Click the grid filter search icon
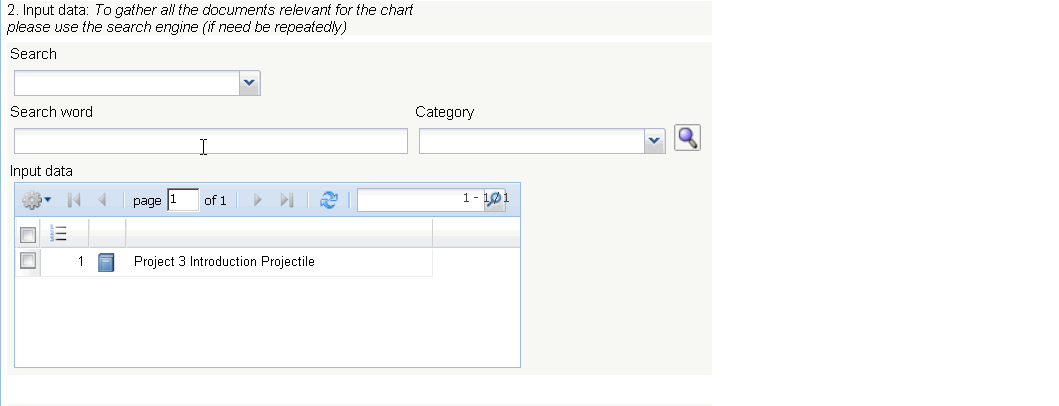 [495, 201]
